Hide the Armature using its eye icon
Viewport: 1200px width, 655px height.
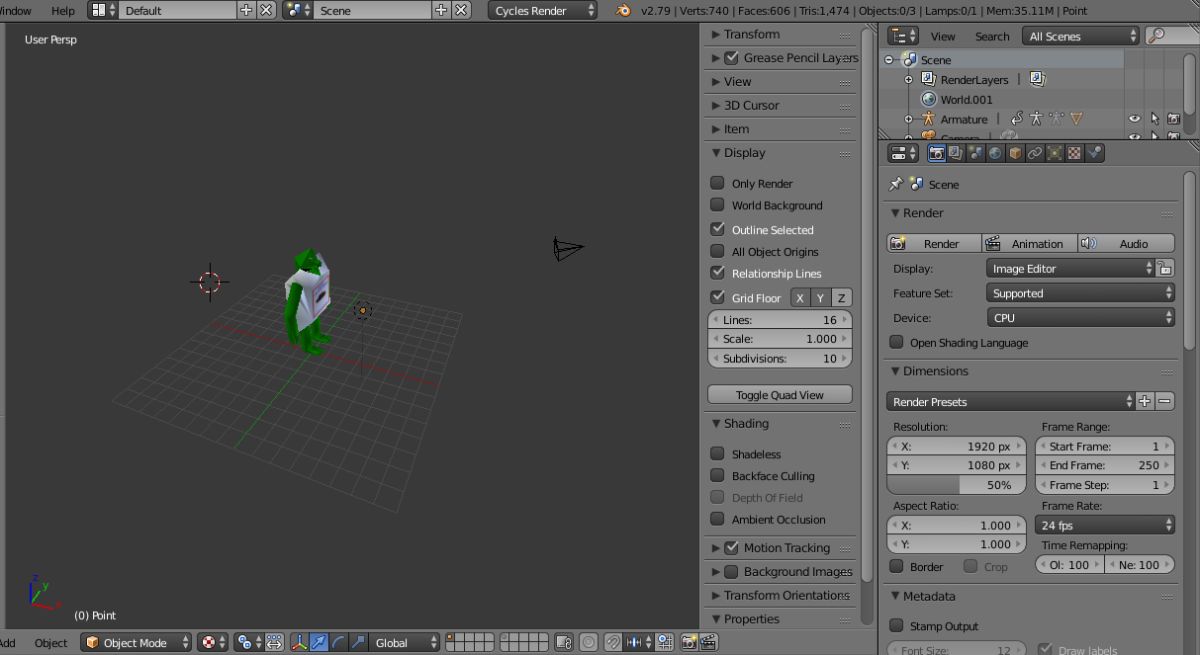pyautogui.click(x=1134, y=119)
